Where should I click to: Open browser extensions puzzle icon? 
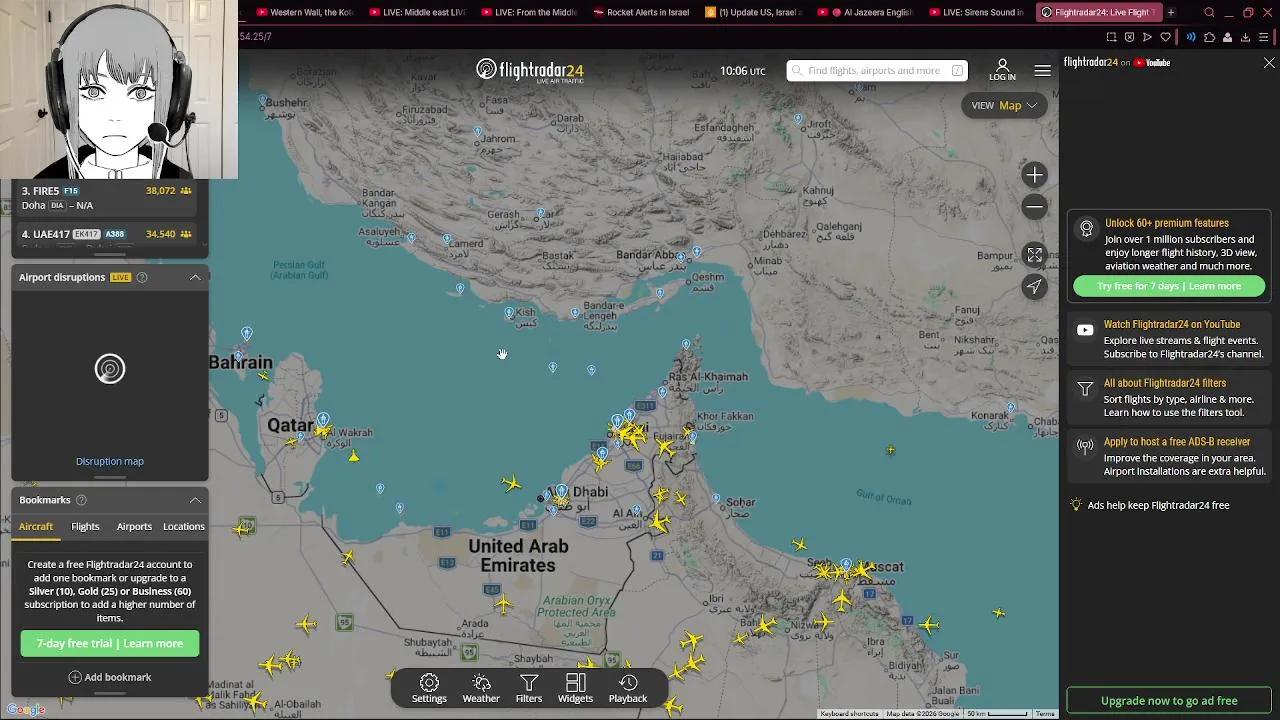[1209, 37]
